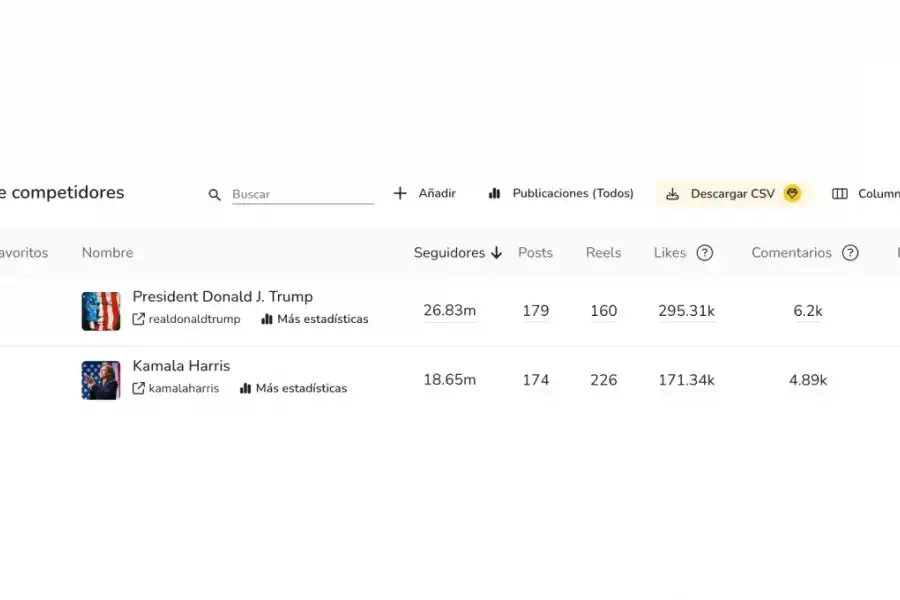Click the bar chart icon on Publicaciones (Todos)
Screen dimensions: 900x600
pos(495,193)
